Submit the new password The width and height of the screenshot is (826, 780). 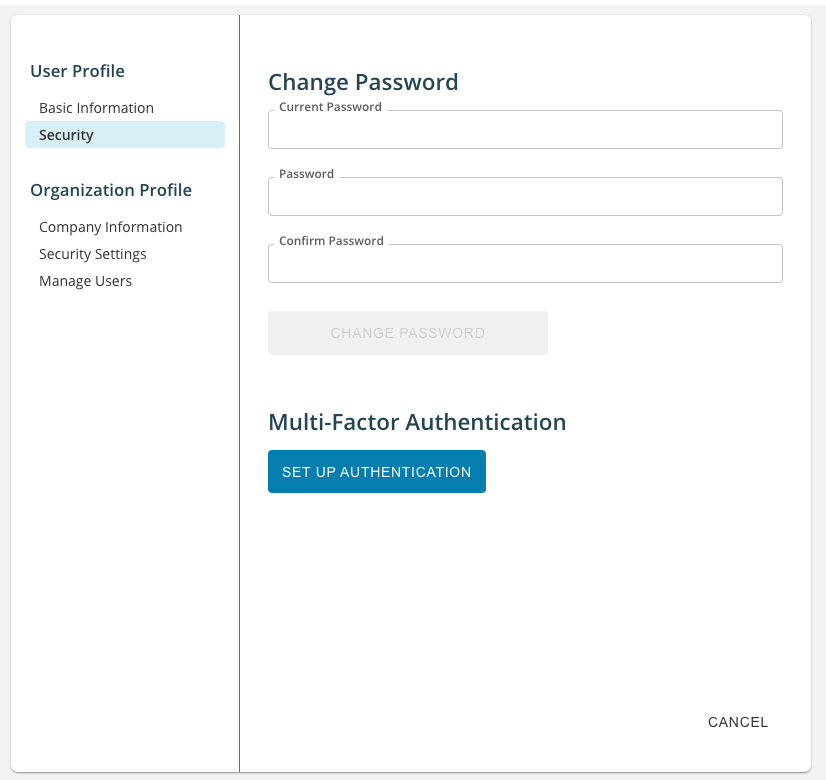point(407,332)
